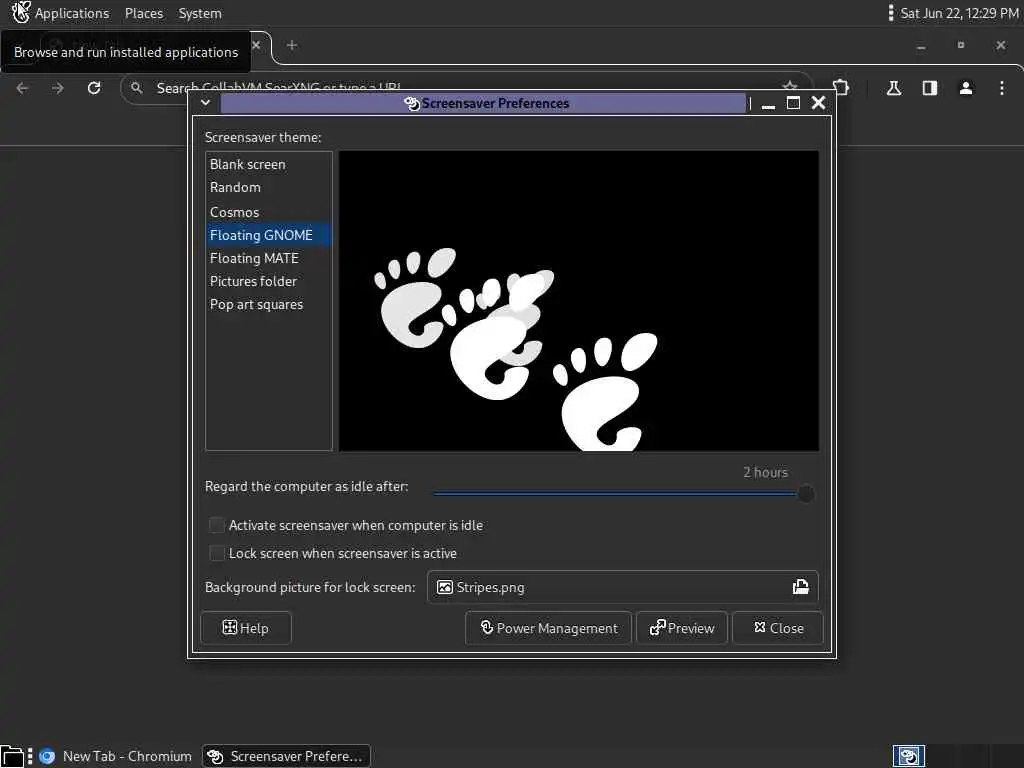Select the Floating MATE theme
This screenshot has height=768, width=1024.
click(268, 258)
